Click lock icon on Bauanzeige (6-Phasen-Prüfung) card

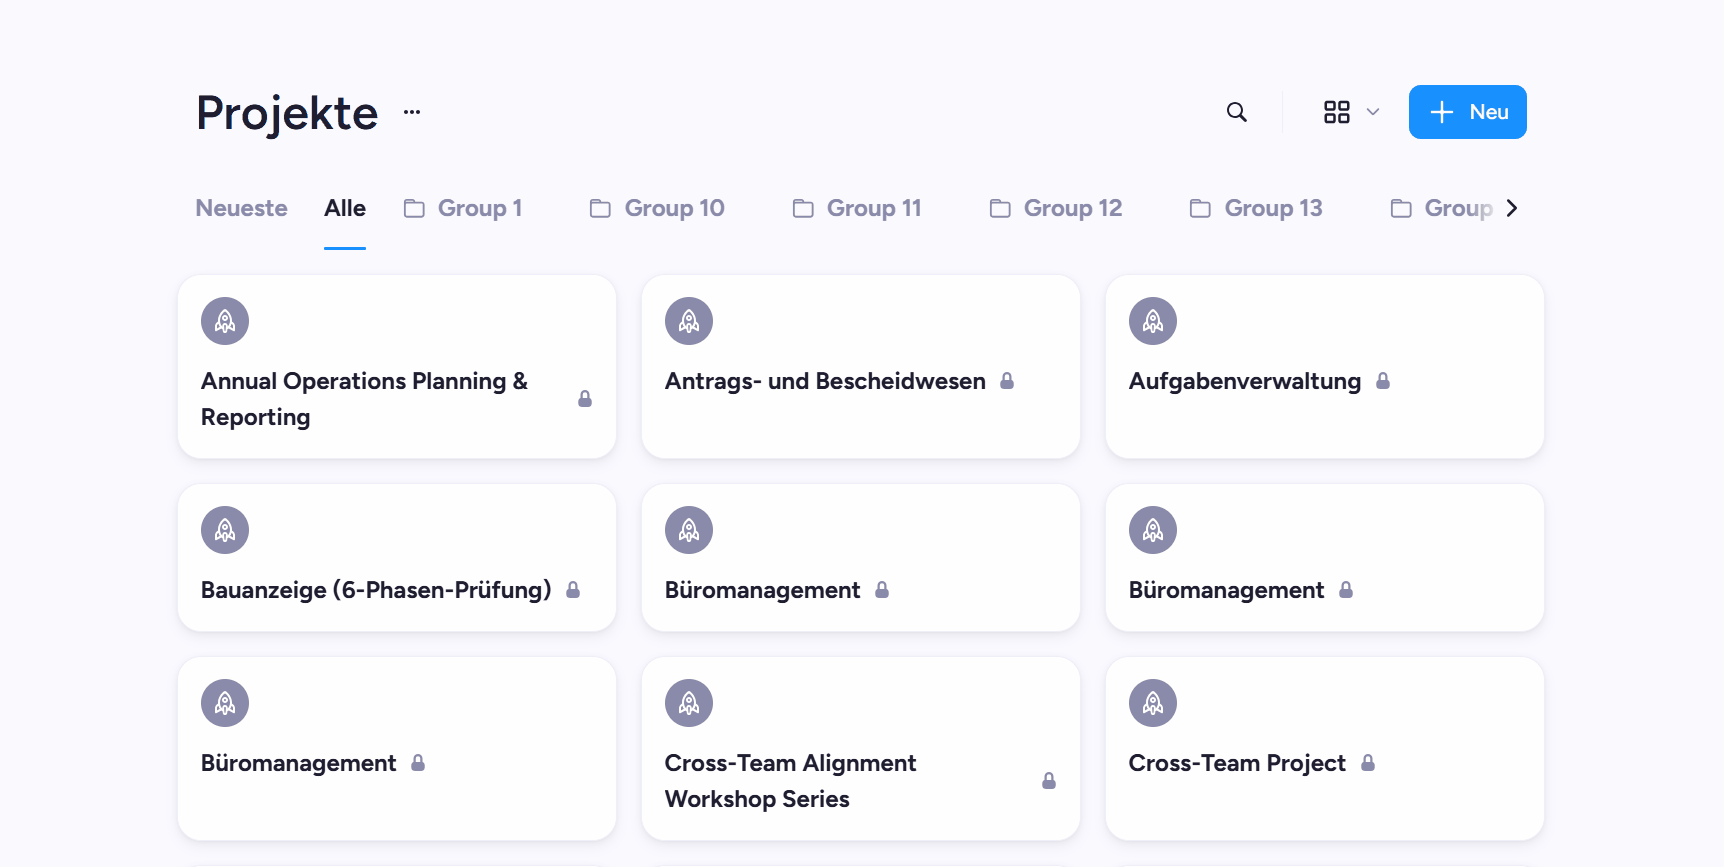click(573, 590)
